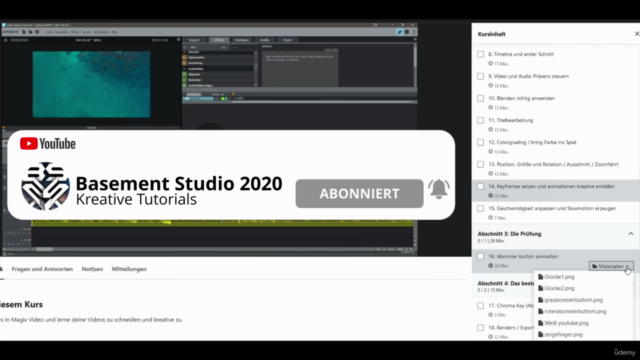Click the preview monitor menu icon beside the timecode
Screen dimensions: 640x360
coord(6,40)
